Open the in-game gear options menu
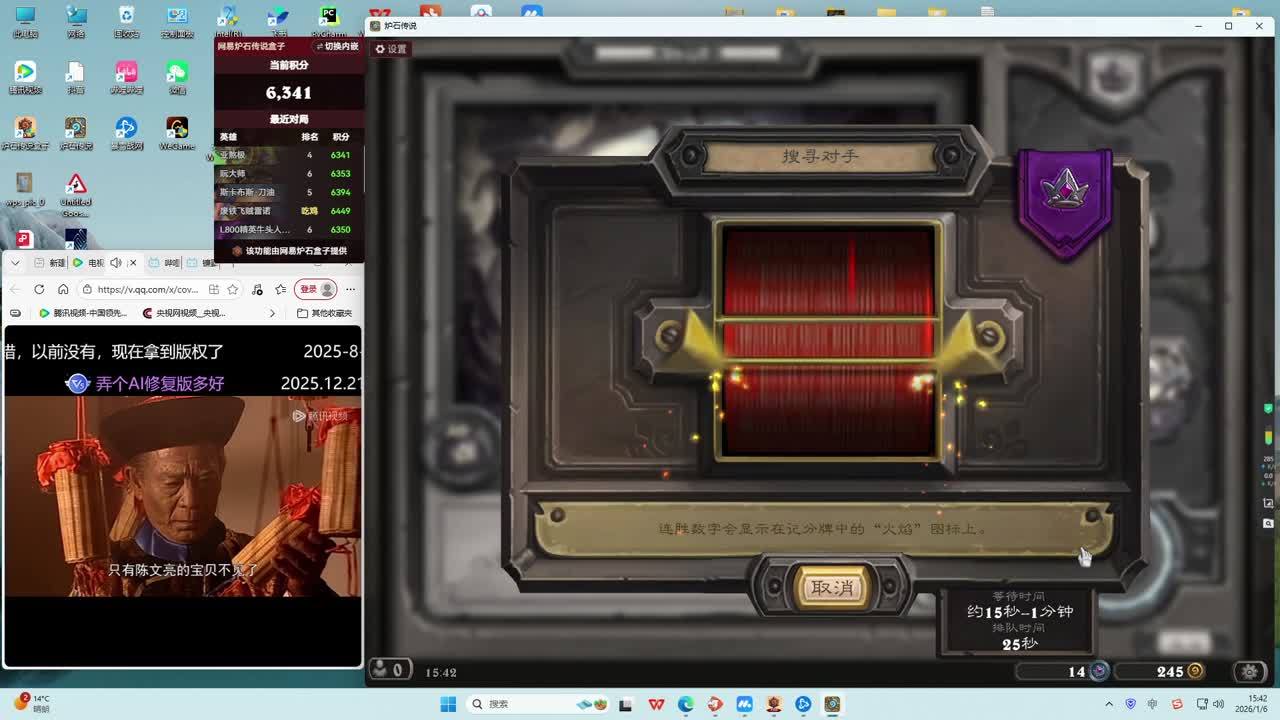The width and height of the screenshot is (1280, 720). pos(1249,672)
